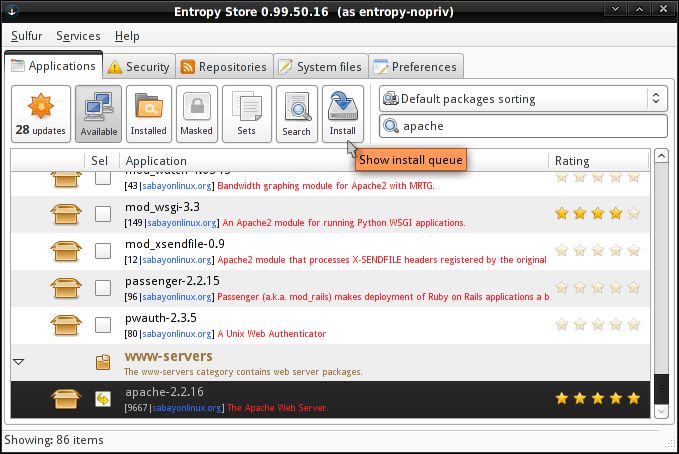Click 'The Apache Web Server' description
679x454 pixels.
278,408
